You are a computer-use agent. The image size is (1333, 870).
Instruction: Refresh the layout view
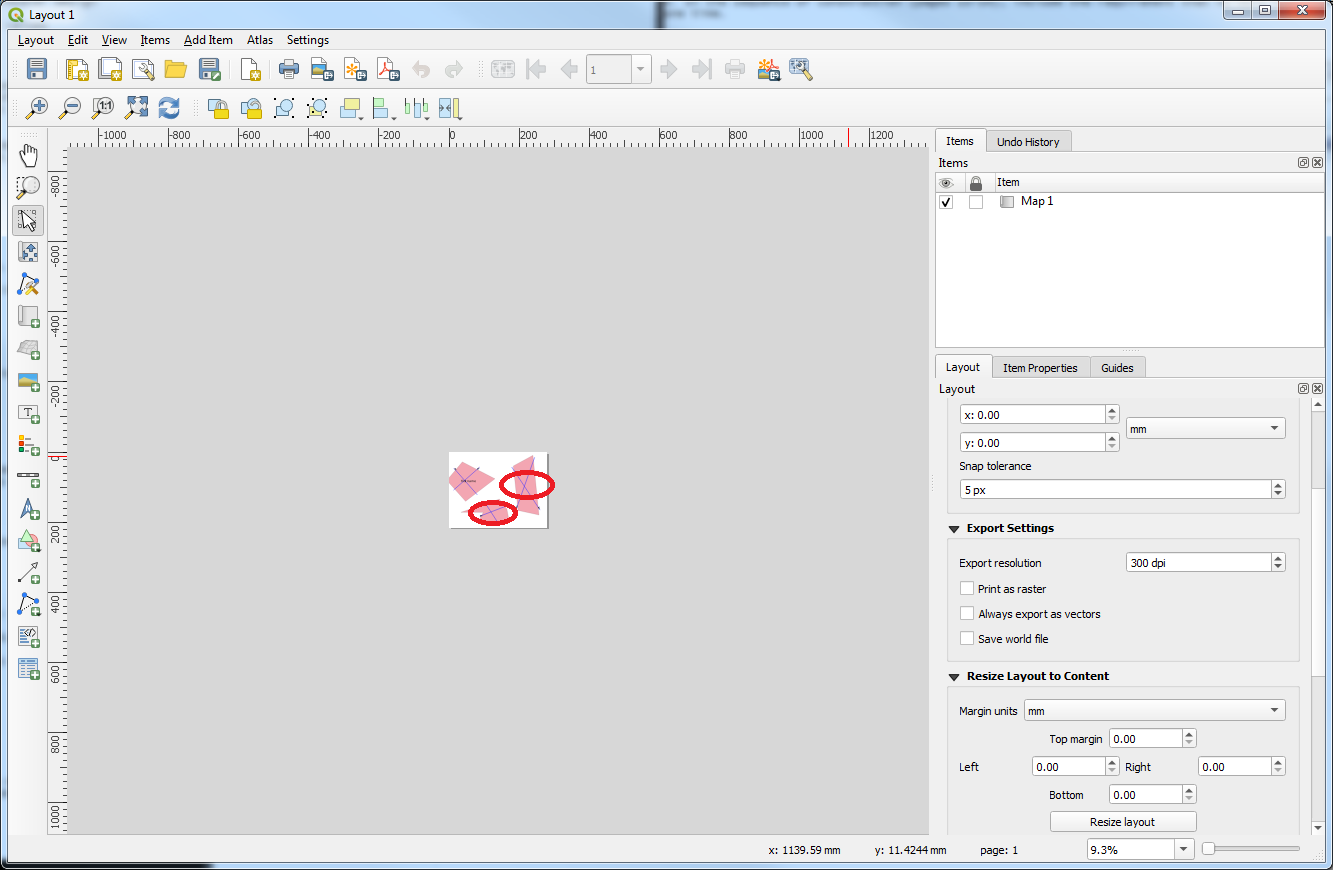tap(169, 107)
